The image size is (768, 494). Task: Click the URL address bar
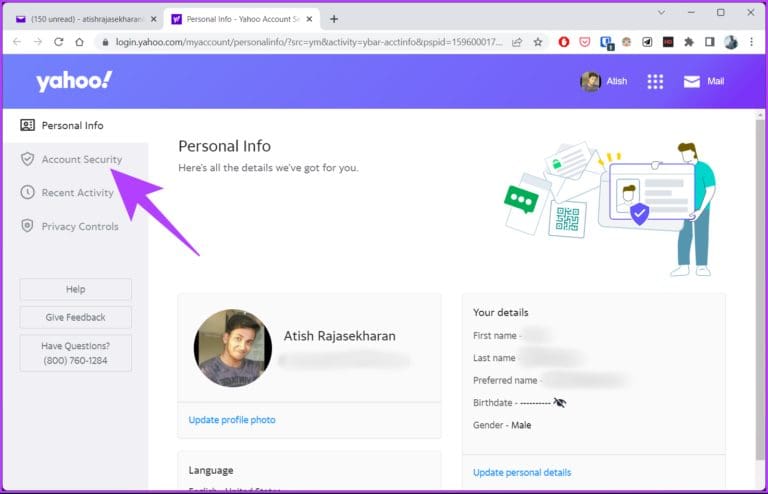coord(309,42)
